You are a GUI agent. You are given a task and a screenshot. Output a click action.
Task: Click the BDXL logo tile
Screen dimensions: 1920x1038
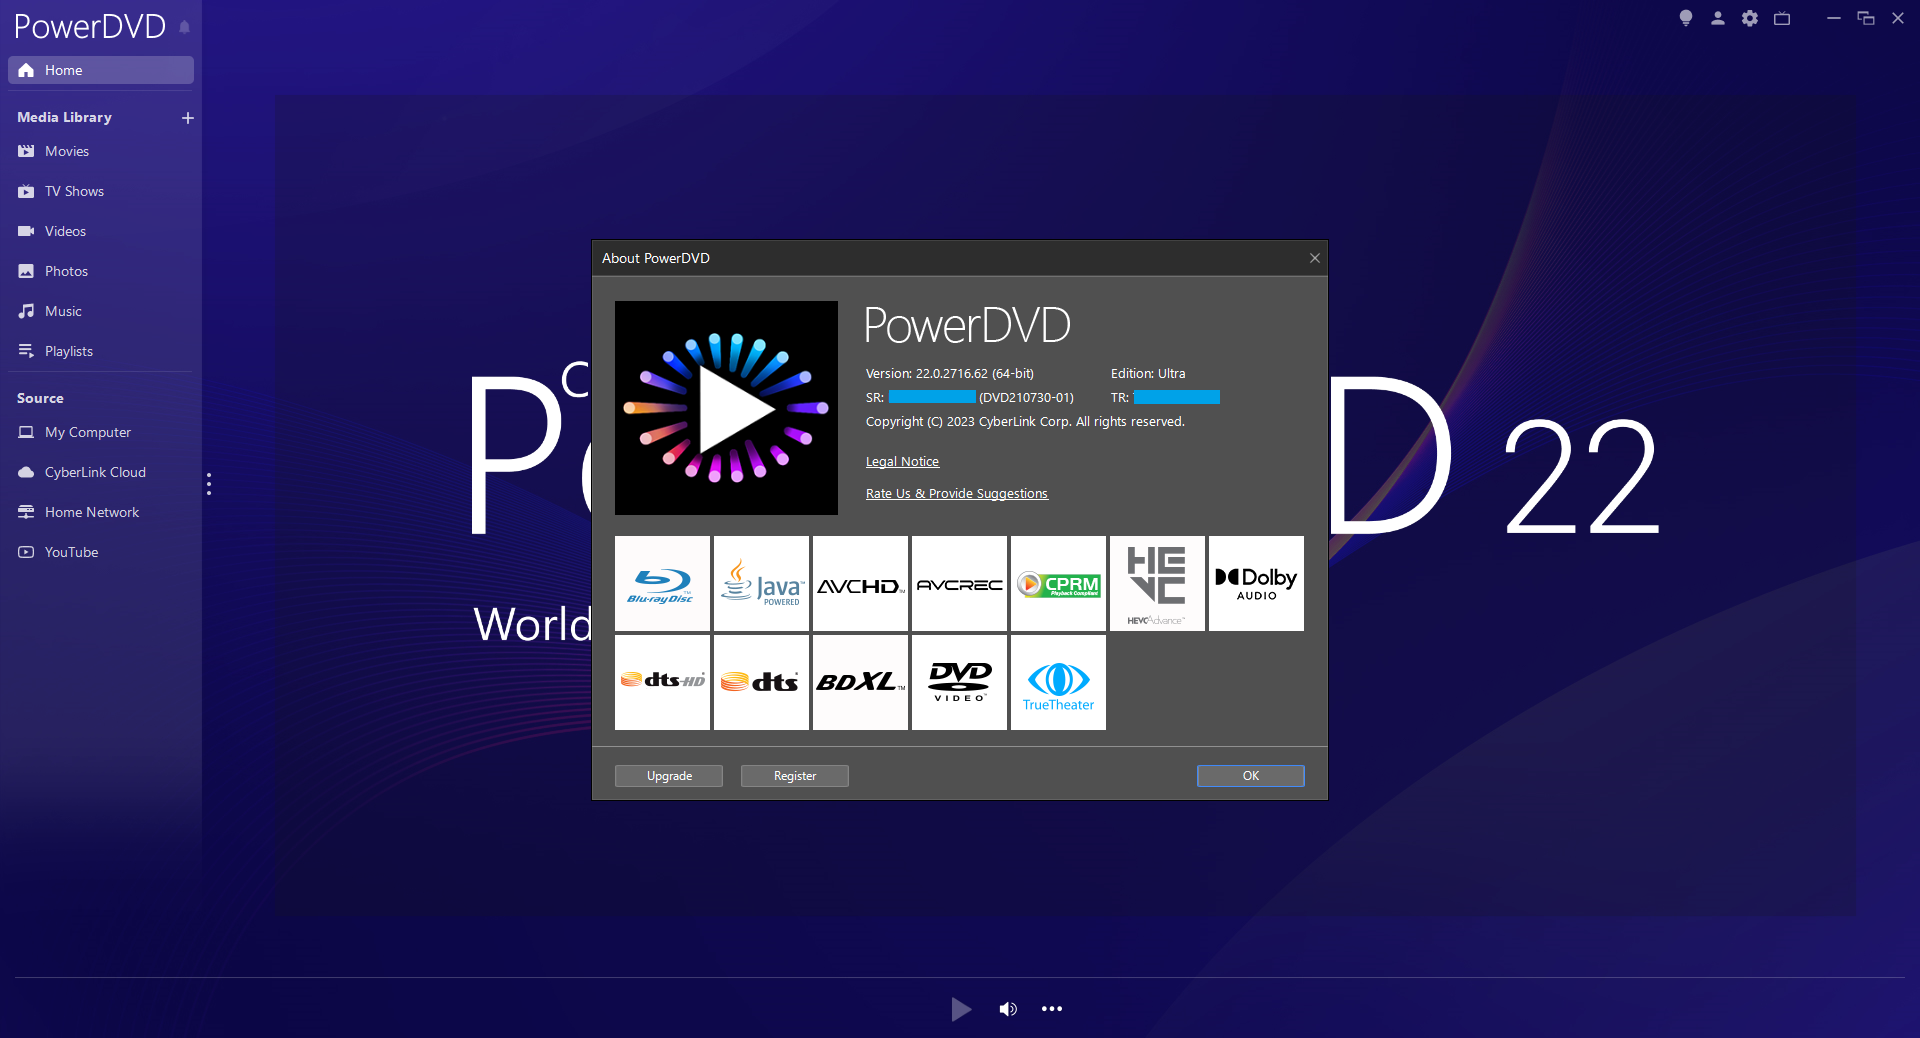860,682
